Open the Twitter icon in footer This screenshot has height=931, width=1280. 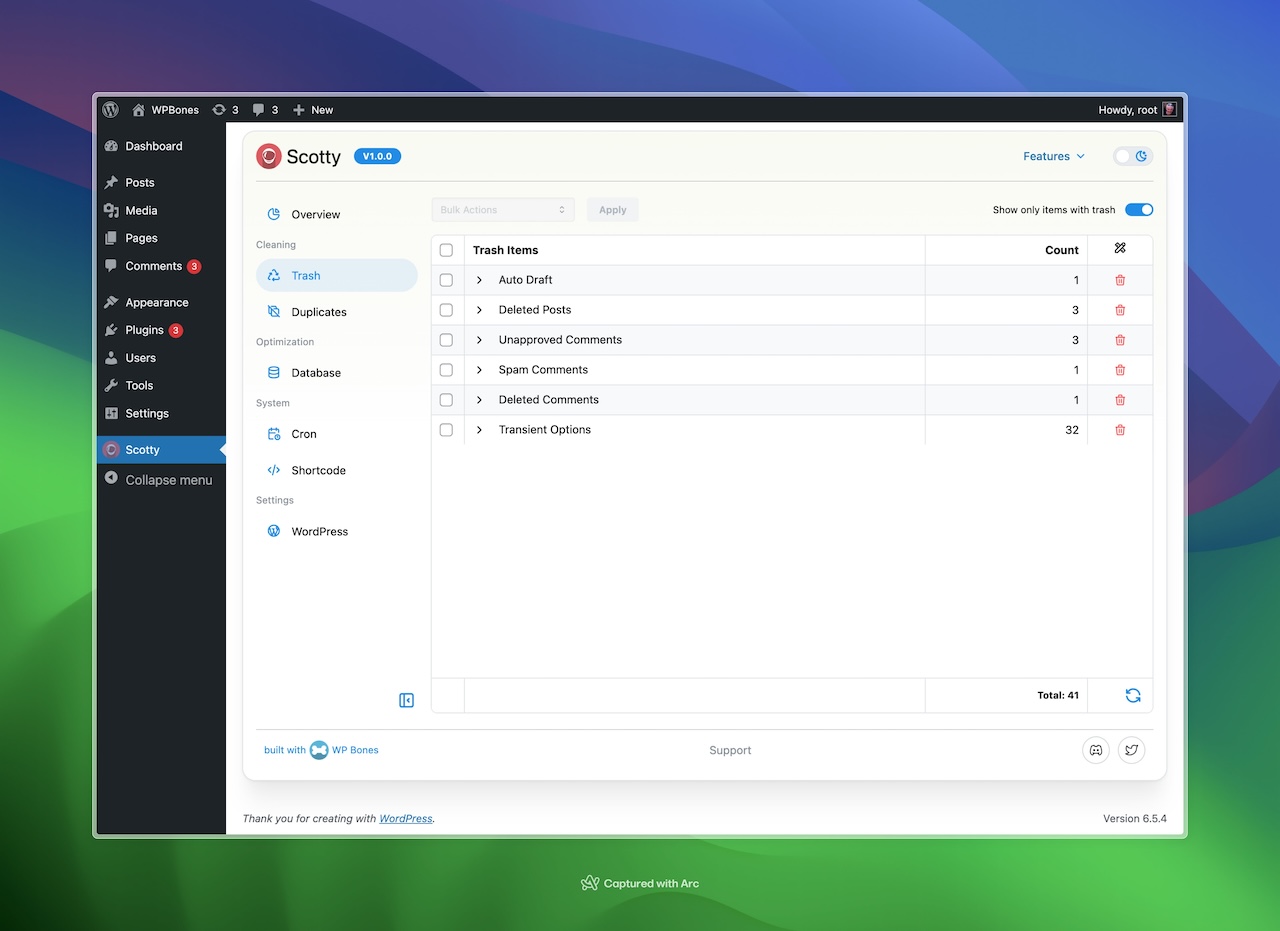[x=1131, y=750]
